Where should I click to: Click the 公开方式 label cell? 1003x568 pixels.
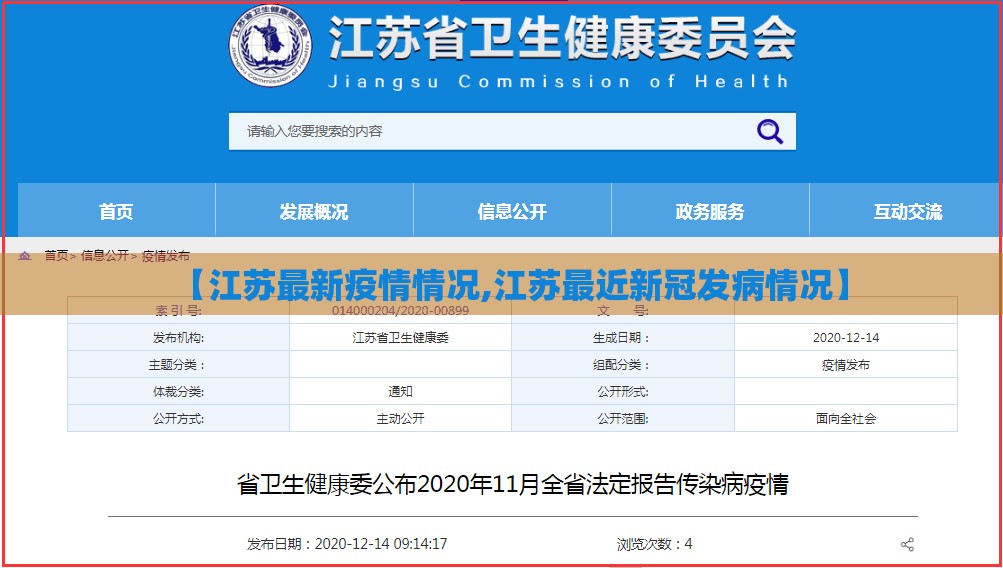click(178, 419)
